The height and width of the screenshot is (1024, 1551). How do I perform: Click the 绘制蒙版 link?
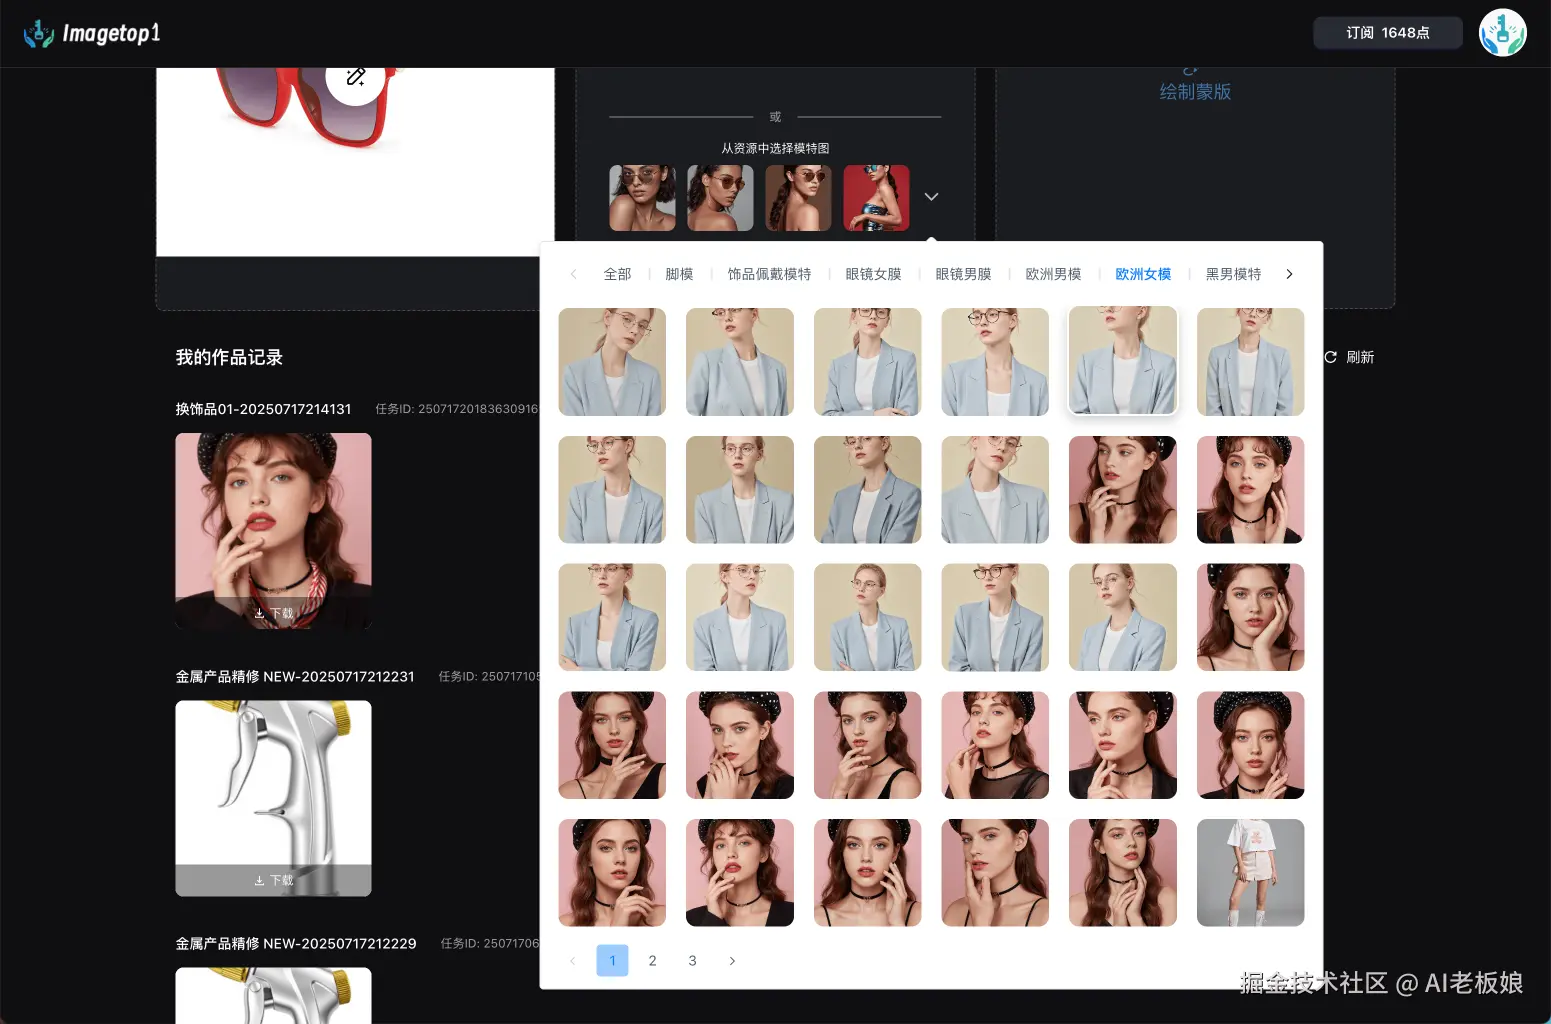[1195, 92]
